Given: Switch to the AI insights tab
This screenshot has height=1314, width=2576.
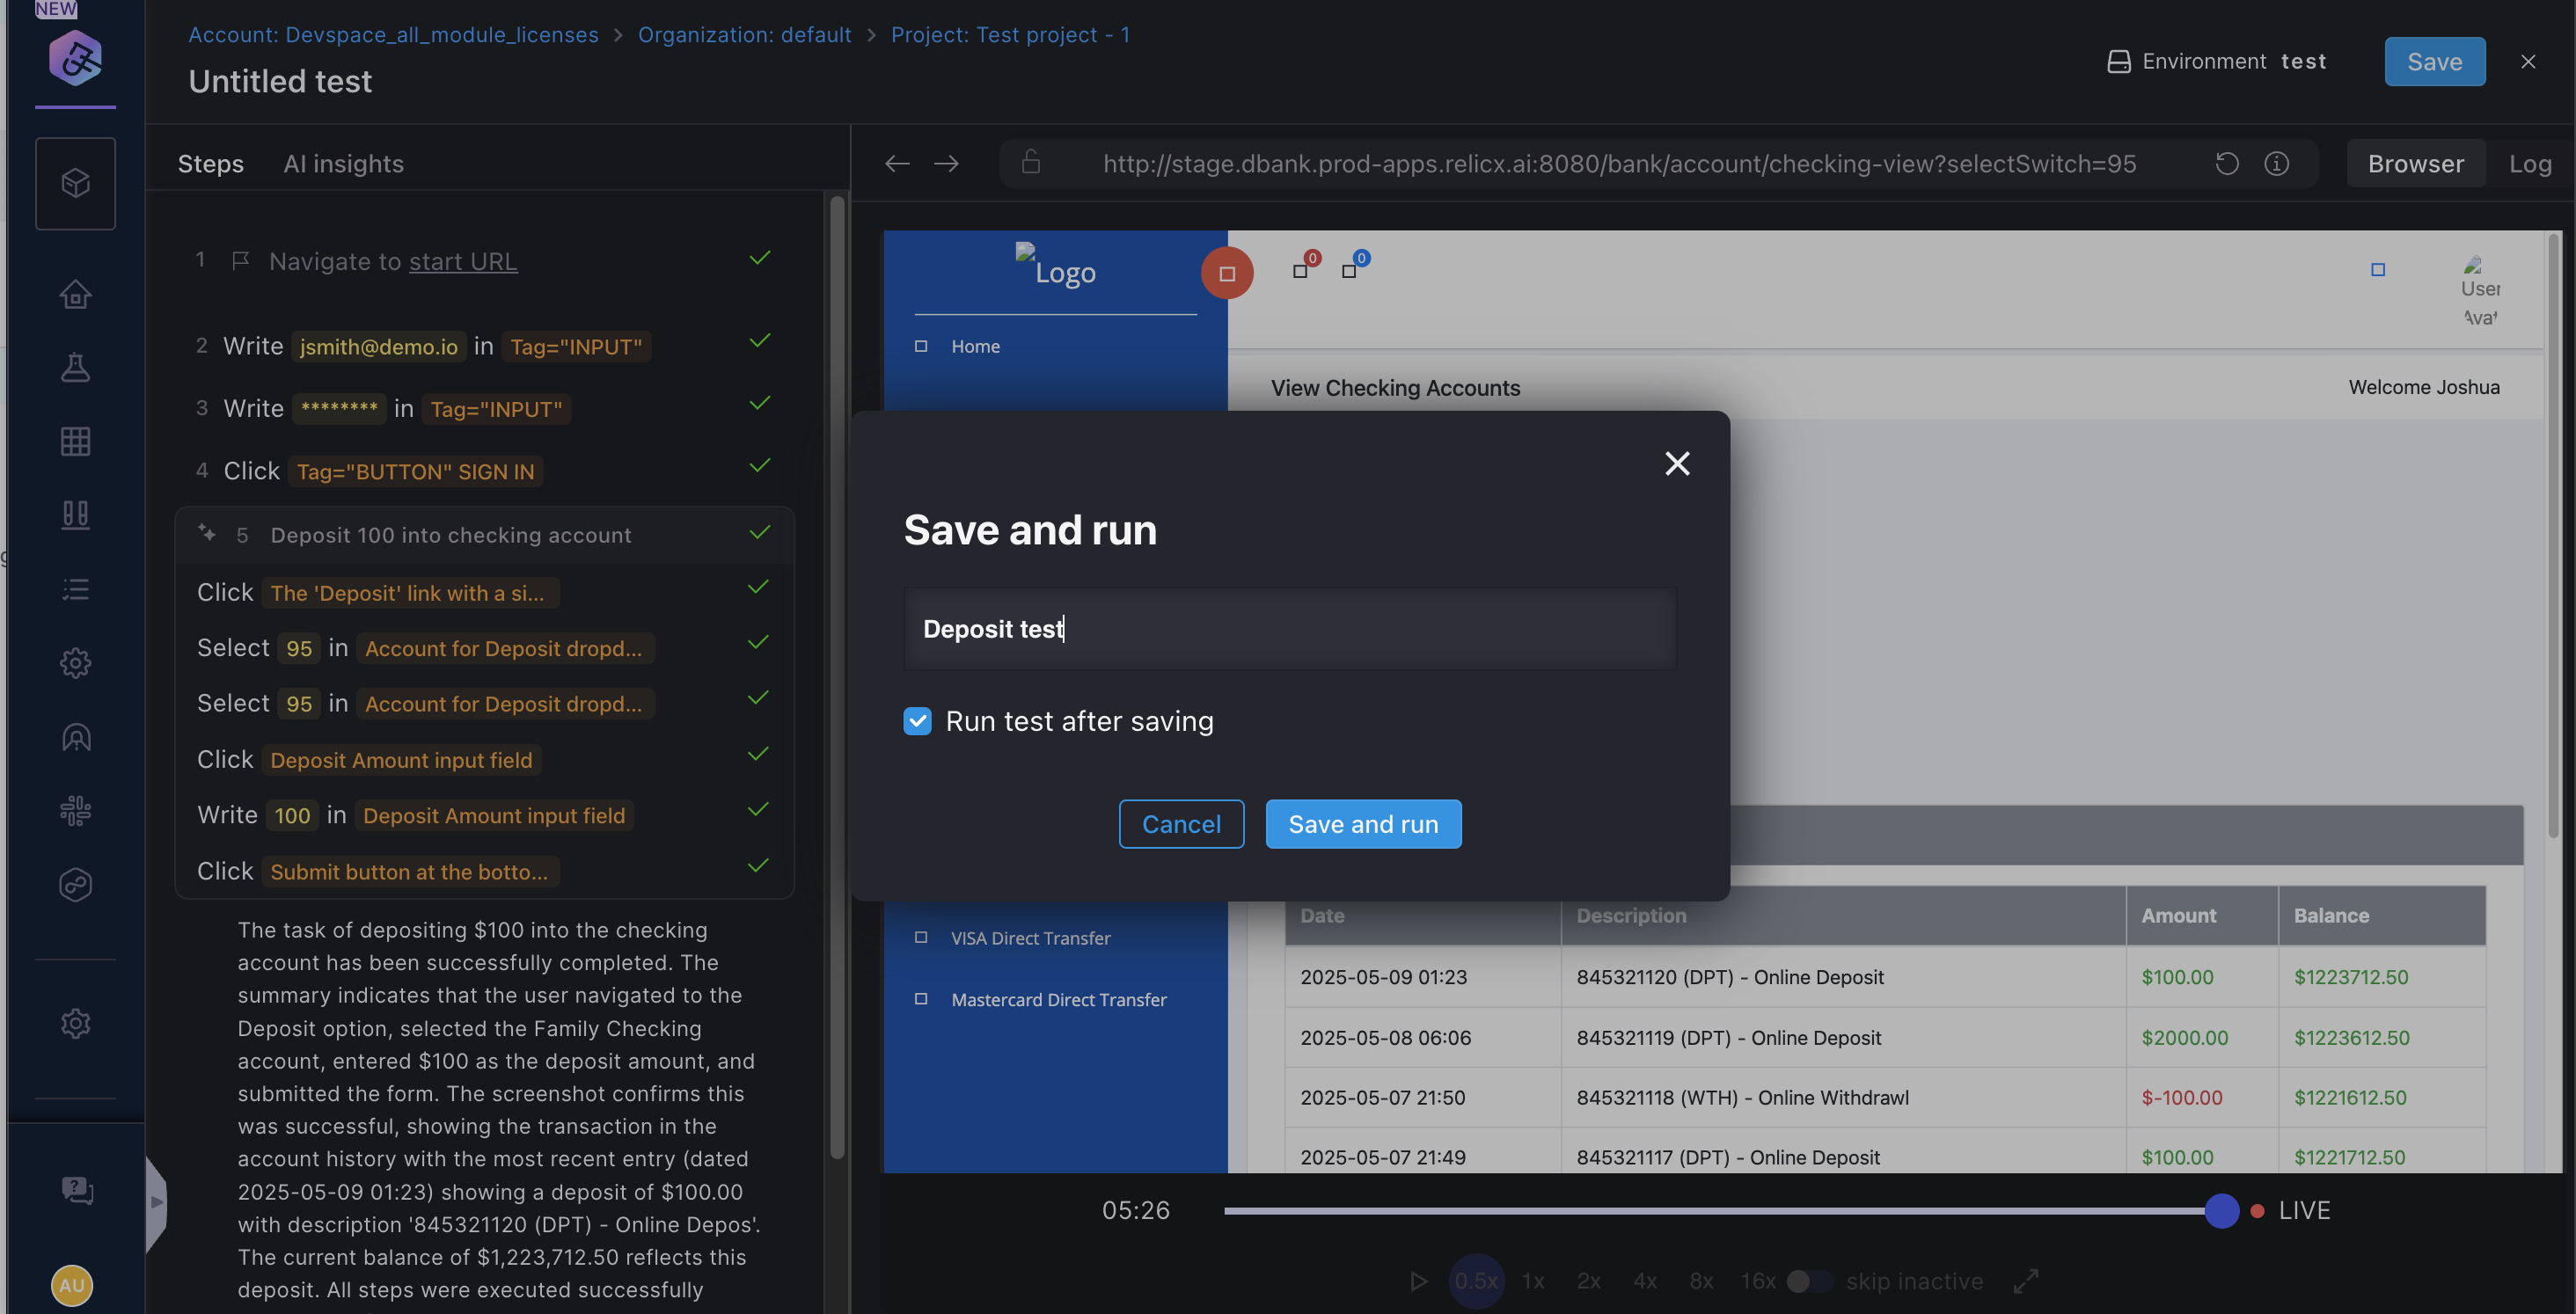Looking at the screenshot, I should [343, 163].
